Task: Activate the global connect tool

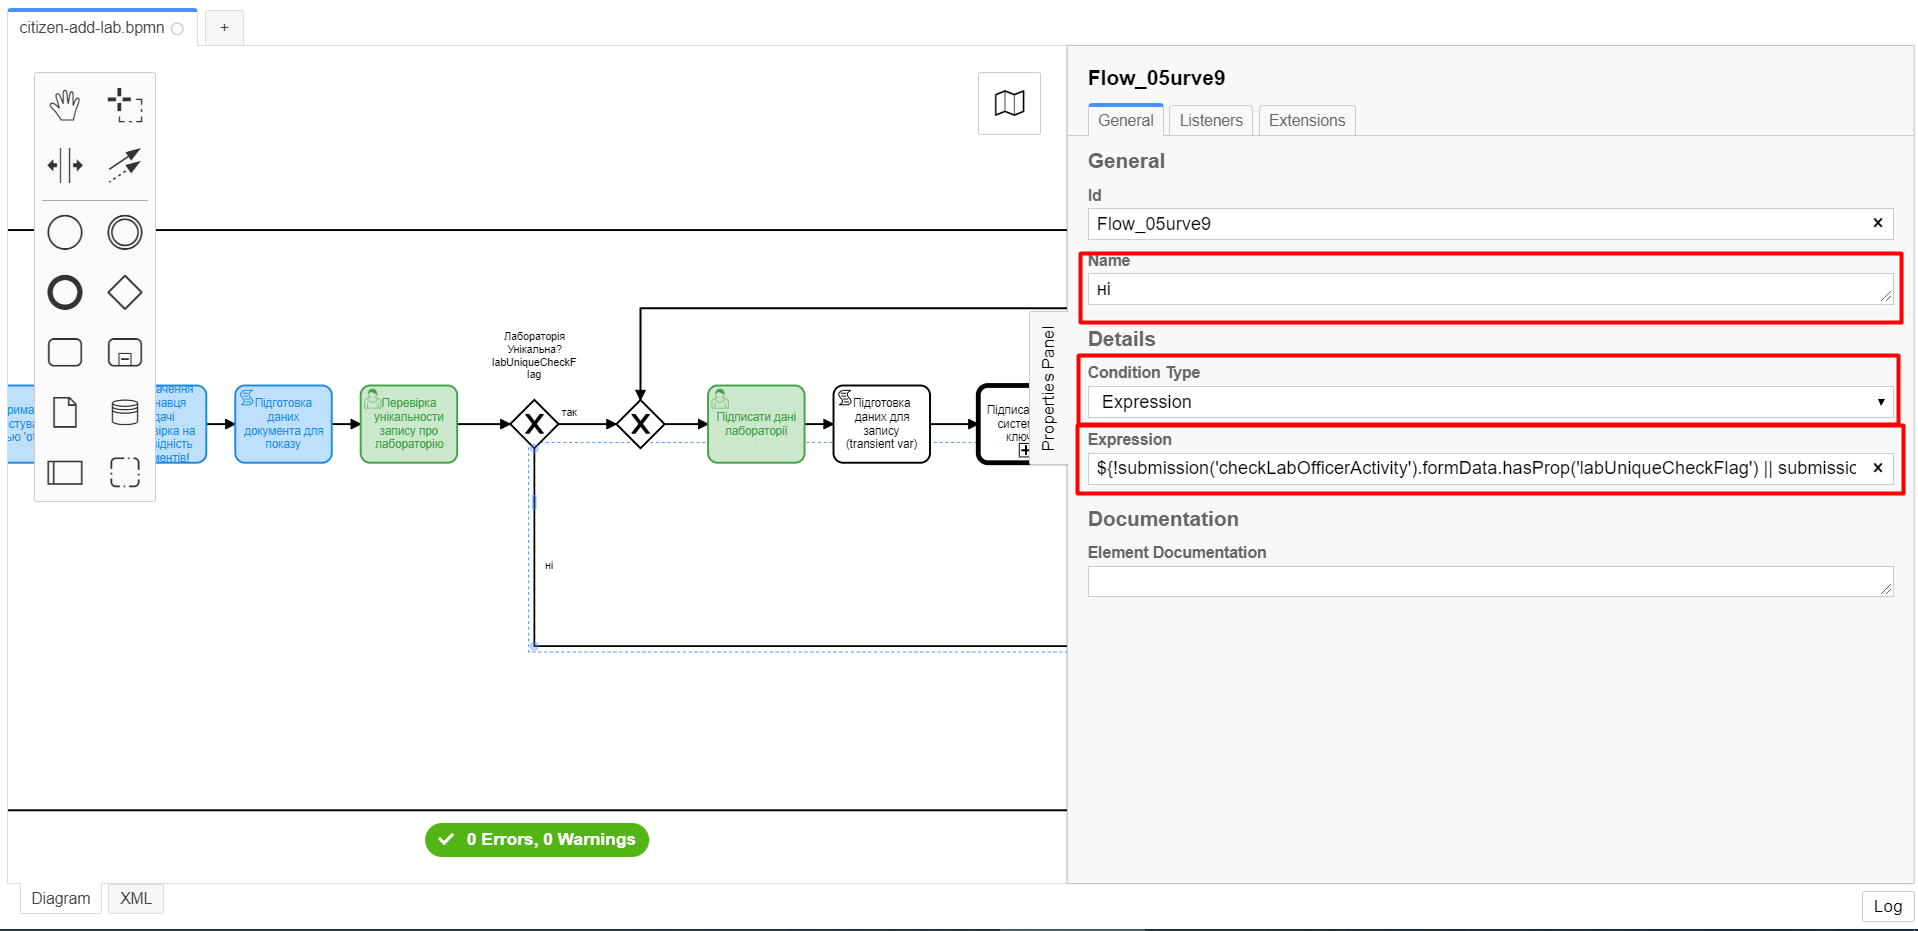Action: point(125,165)
